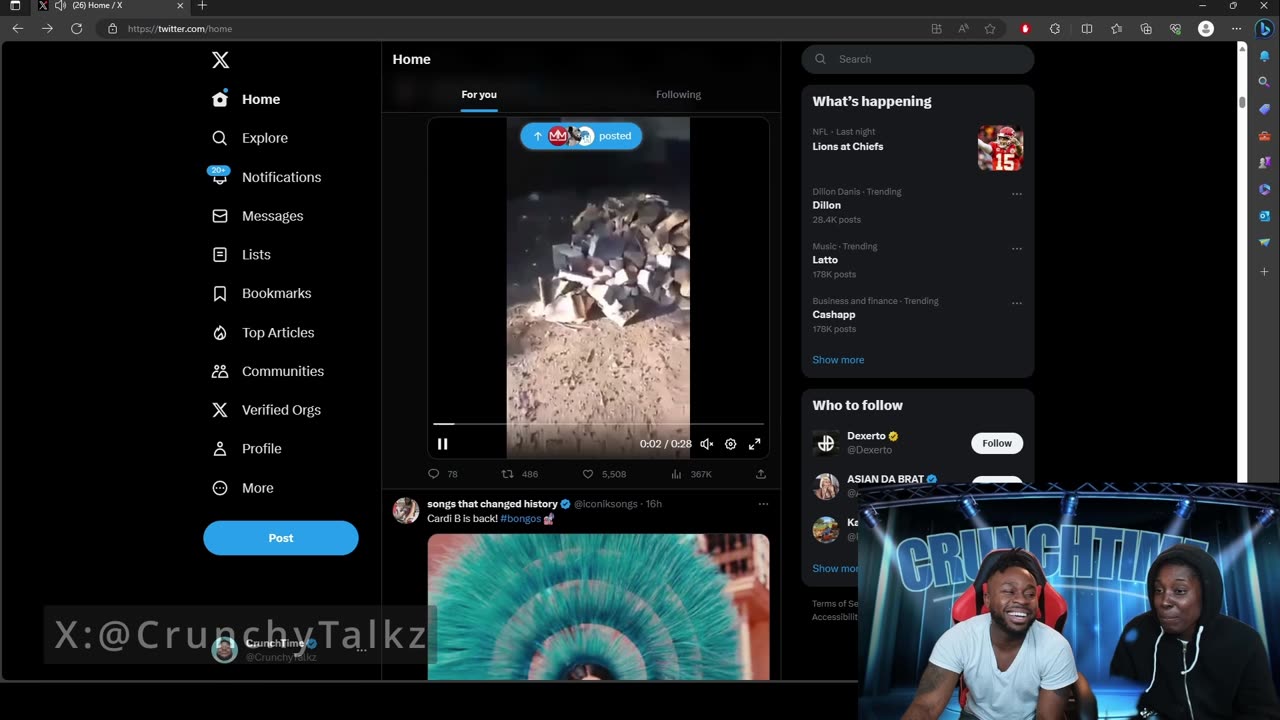Toggle video fullscreen mode
Screen dimensions: 1280x720
(x=755, y=444)
